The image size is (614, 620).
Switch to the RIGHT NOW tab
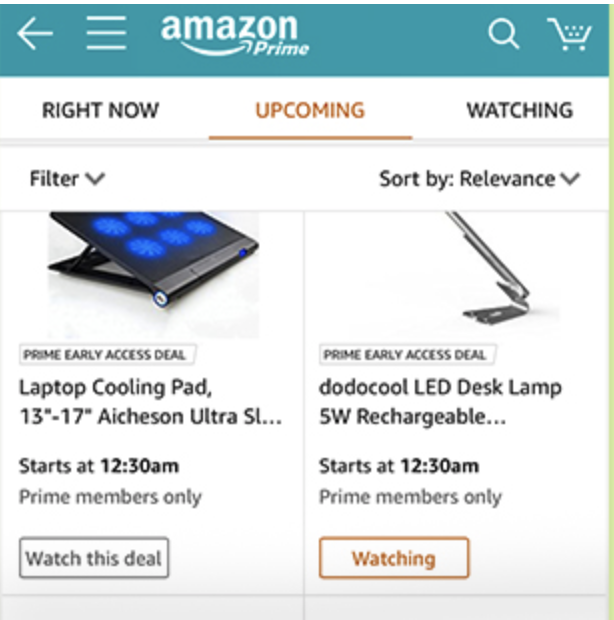pos(100,110)
